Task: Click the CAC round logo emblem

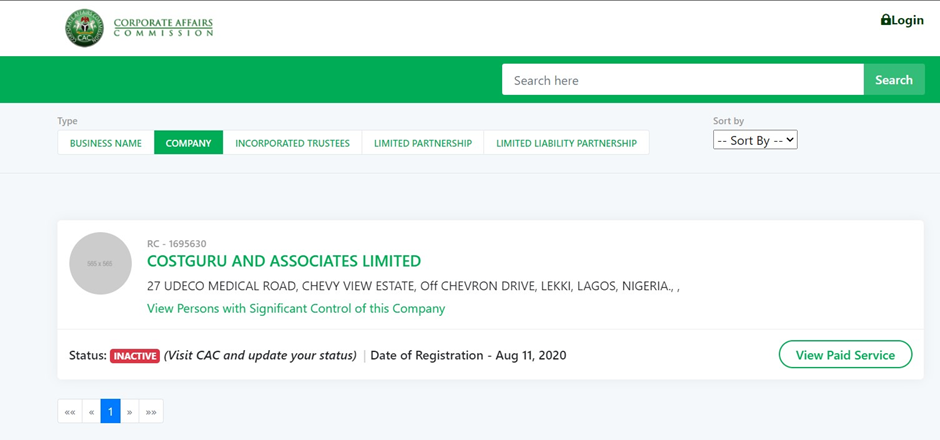Action: coord(85,28)
